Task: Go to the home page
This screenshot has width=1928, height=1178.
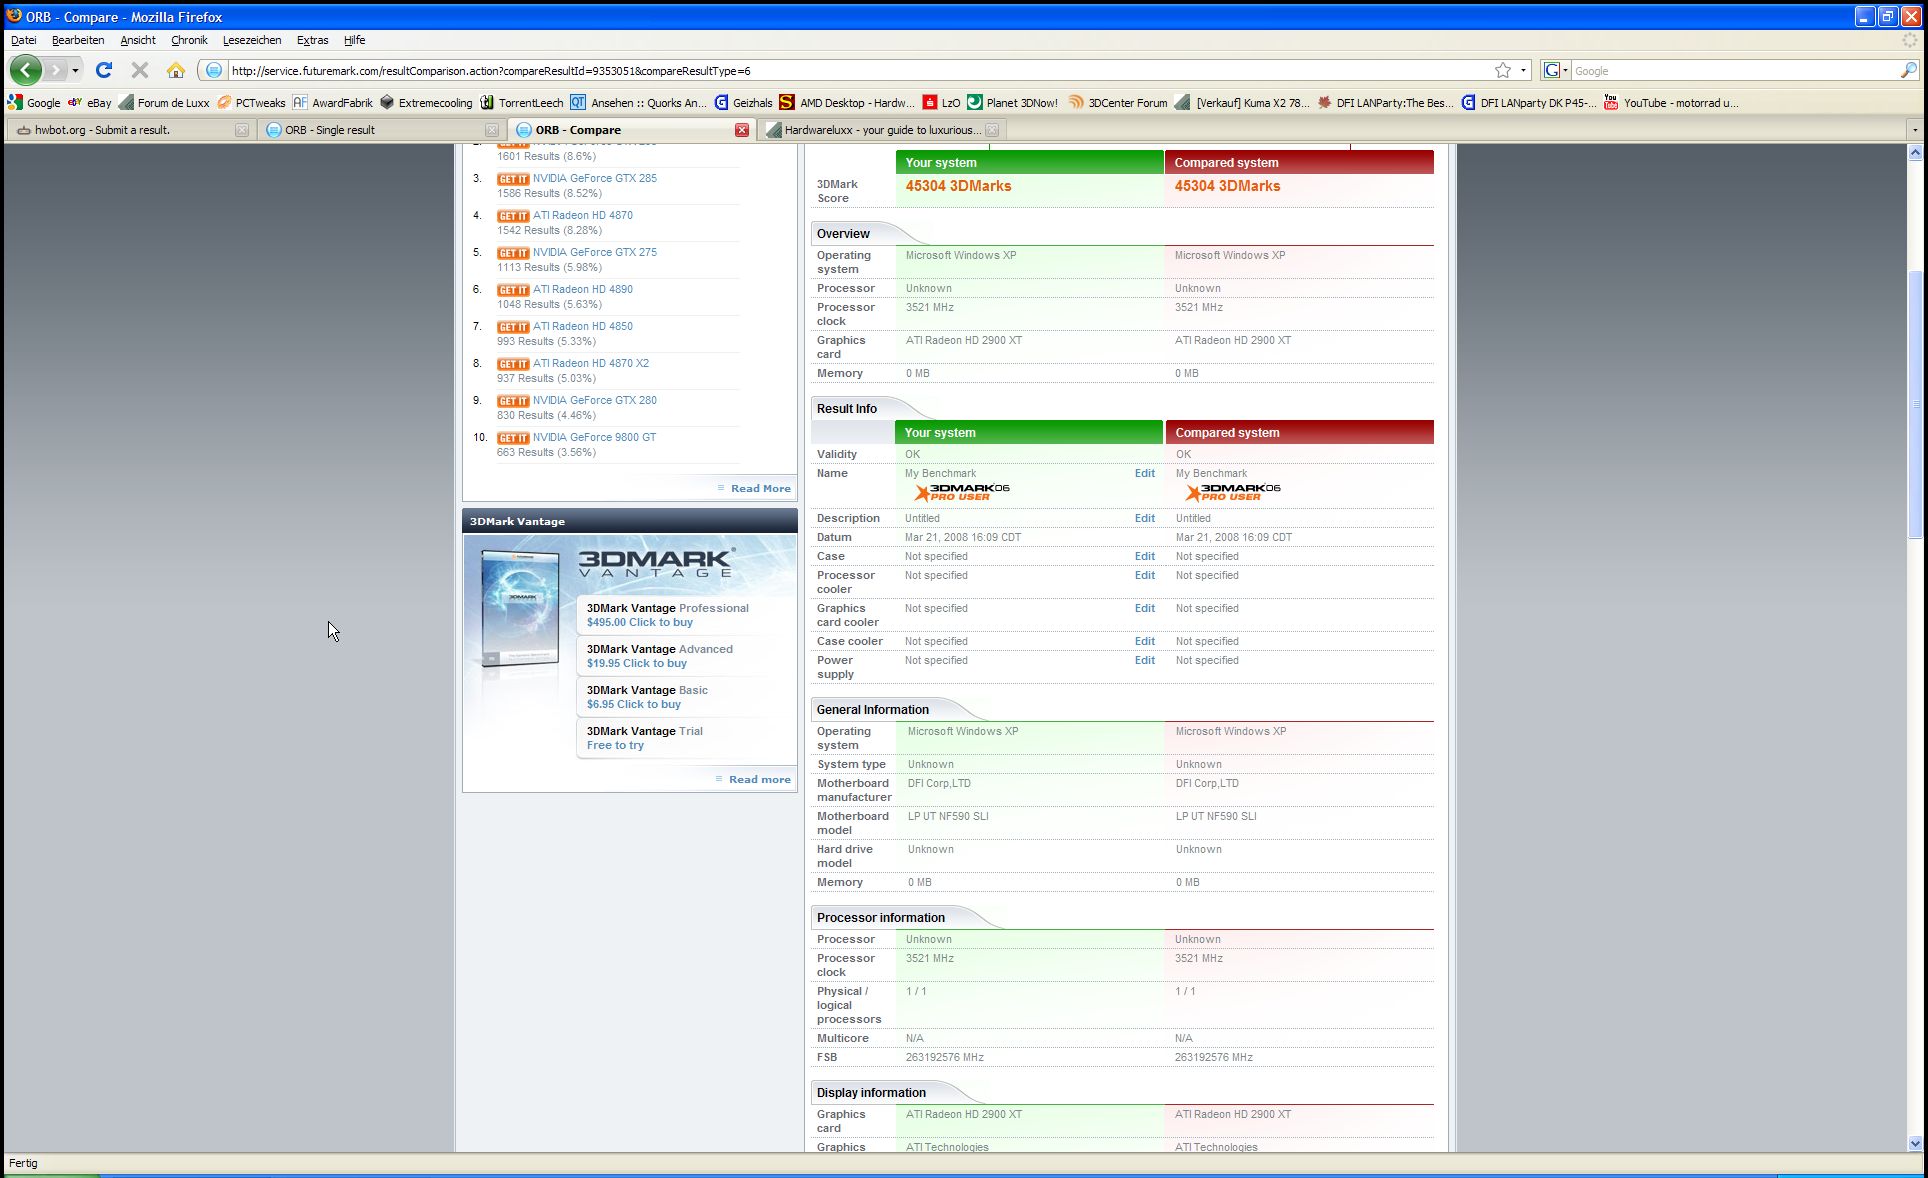Action: [176, 70]
